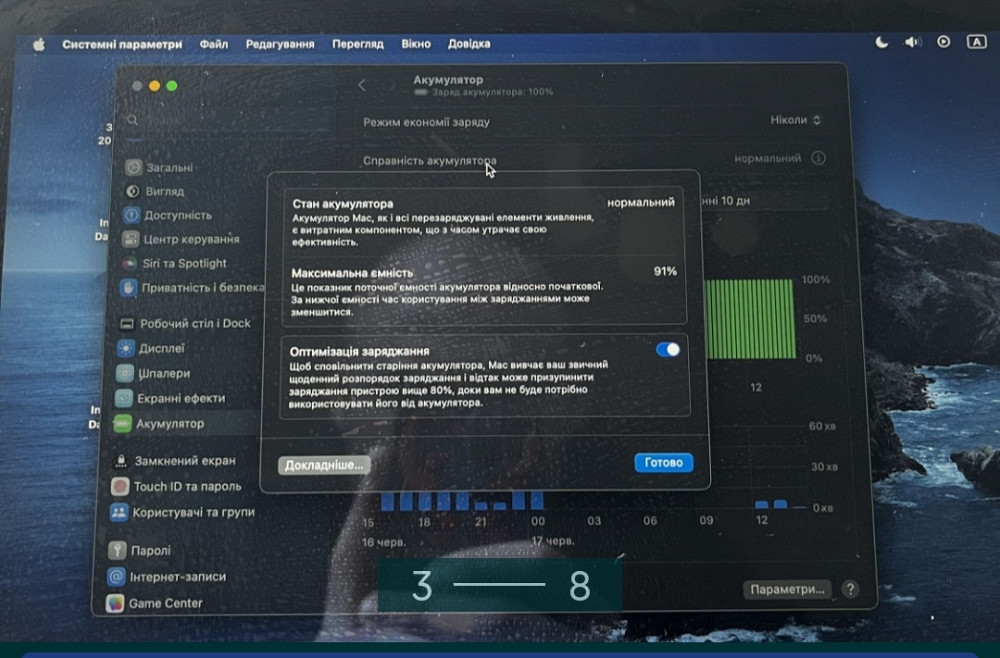Go back with the chevron arrow
Screen dimensions: 1000x658
click(362, 86)
